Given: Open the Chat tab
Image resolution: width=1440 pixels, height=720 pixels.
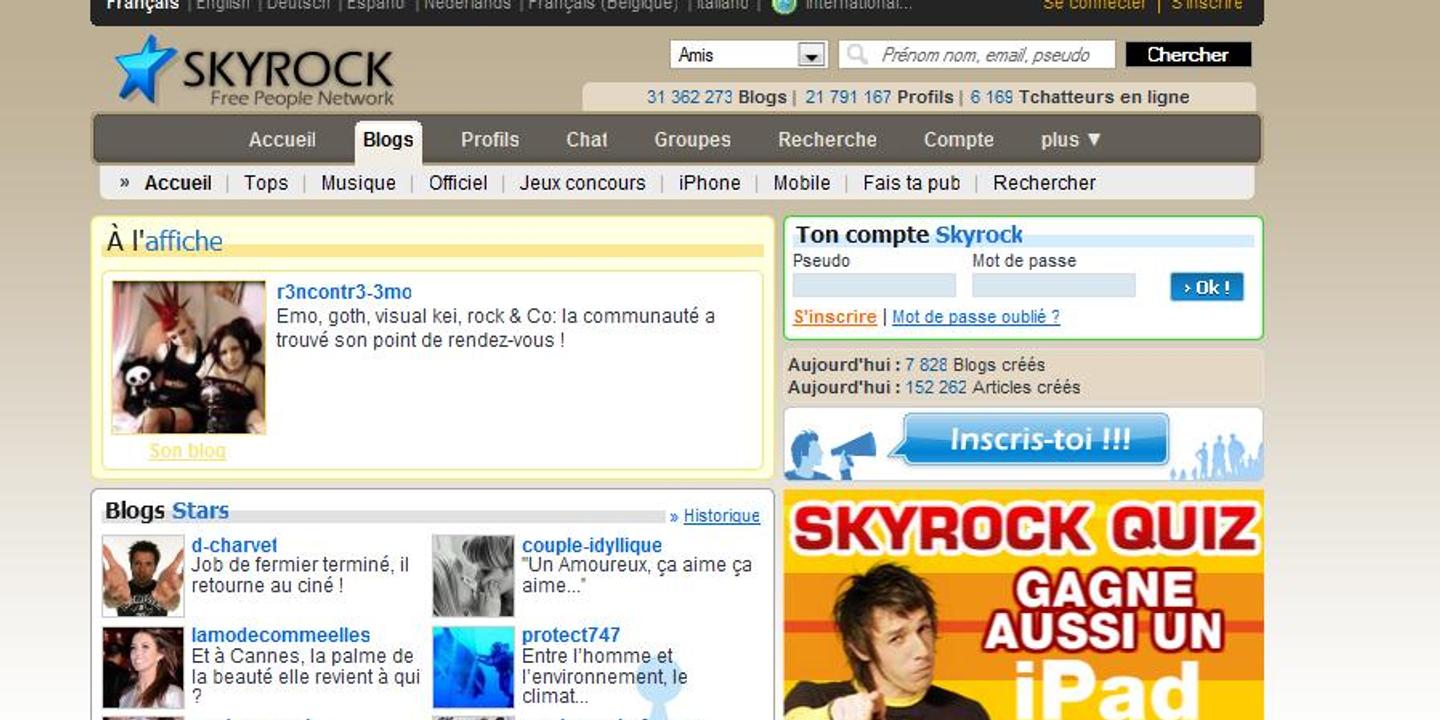Looking at the screenshot, I should pos(586,140).
